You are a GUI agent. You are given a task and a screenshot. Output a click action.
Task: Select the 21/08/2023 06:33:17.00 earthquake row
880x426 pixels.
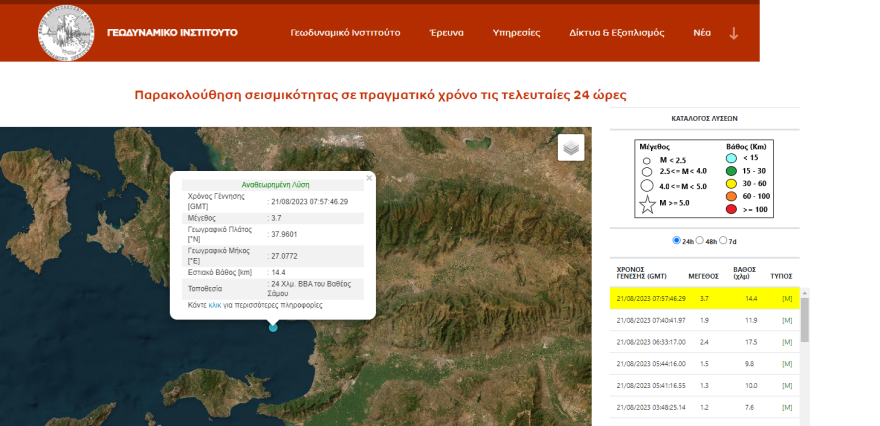tap(704, 342)
